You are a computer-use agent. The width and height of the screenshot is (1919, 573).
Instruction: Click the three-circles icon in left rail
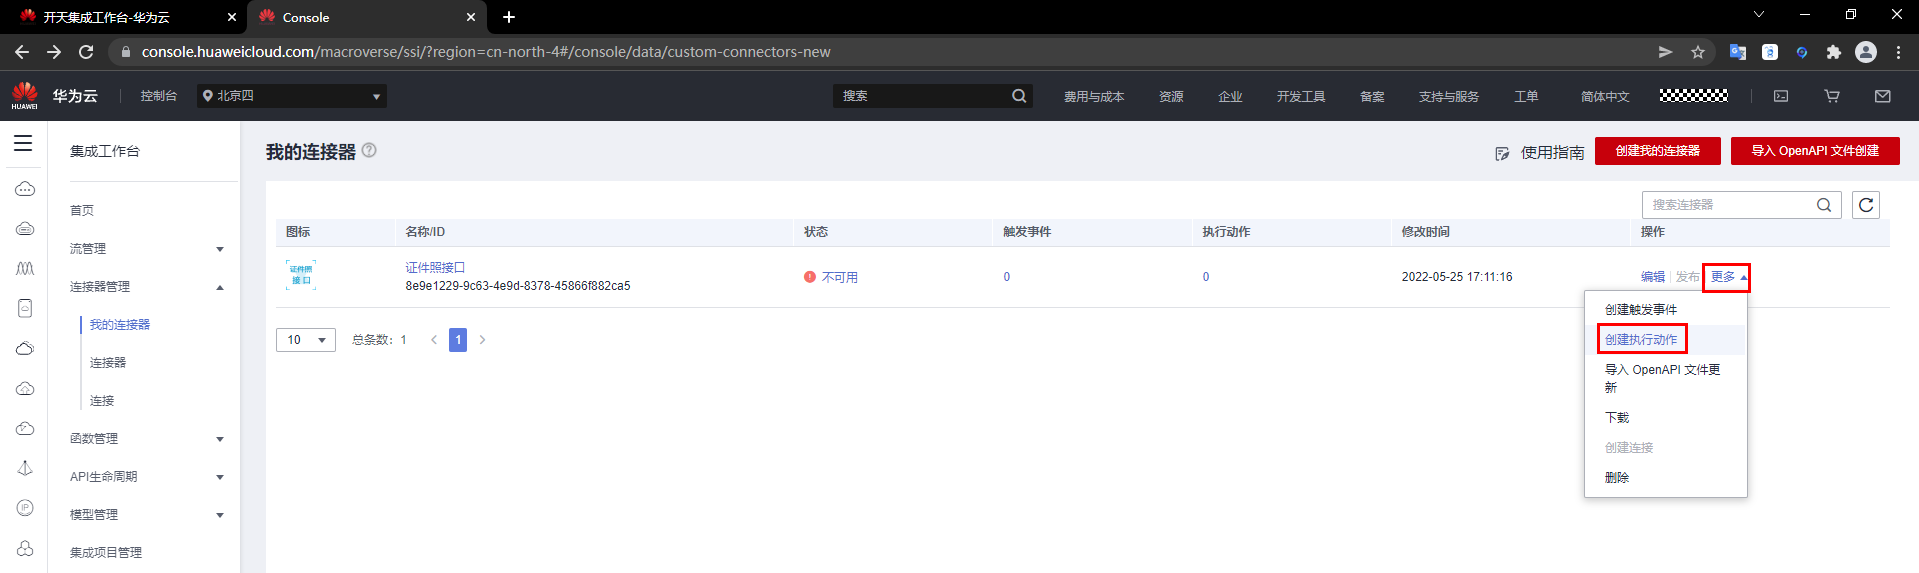[25, 548]
